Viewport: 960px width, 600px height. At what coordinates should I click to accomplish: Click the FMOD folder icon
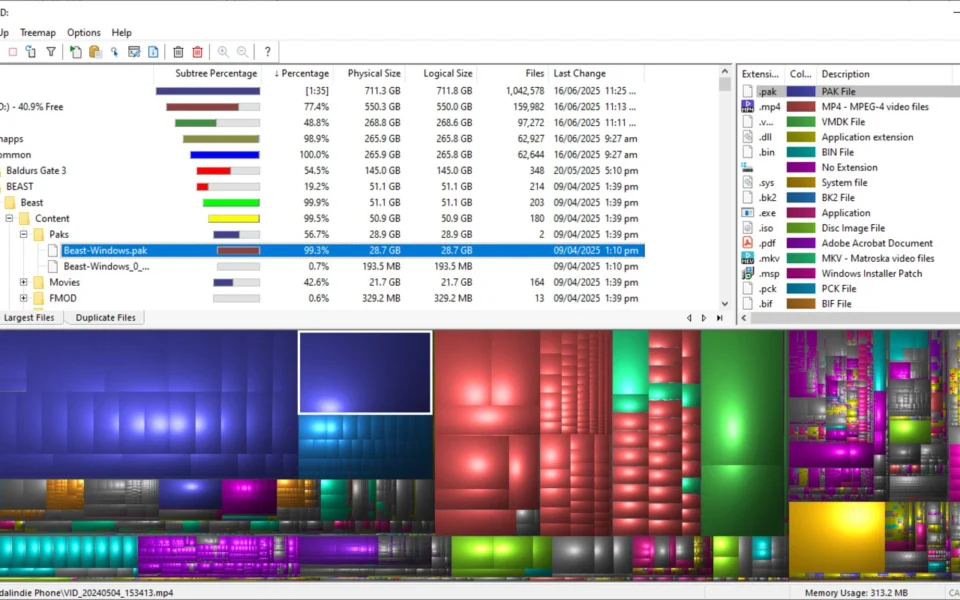(x=39, y=298)
